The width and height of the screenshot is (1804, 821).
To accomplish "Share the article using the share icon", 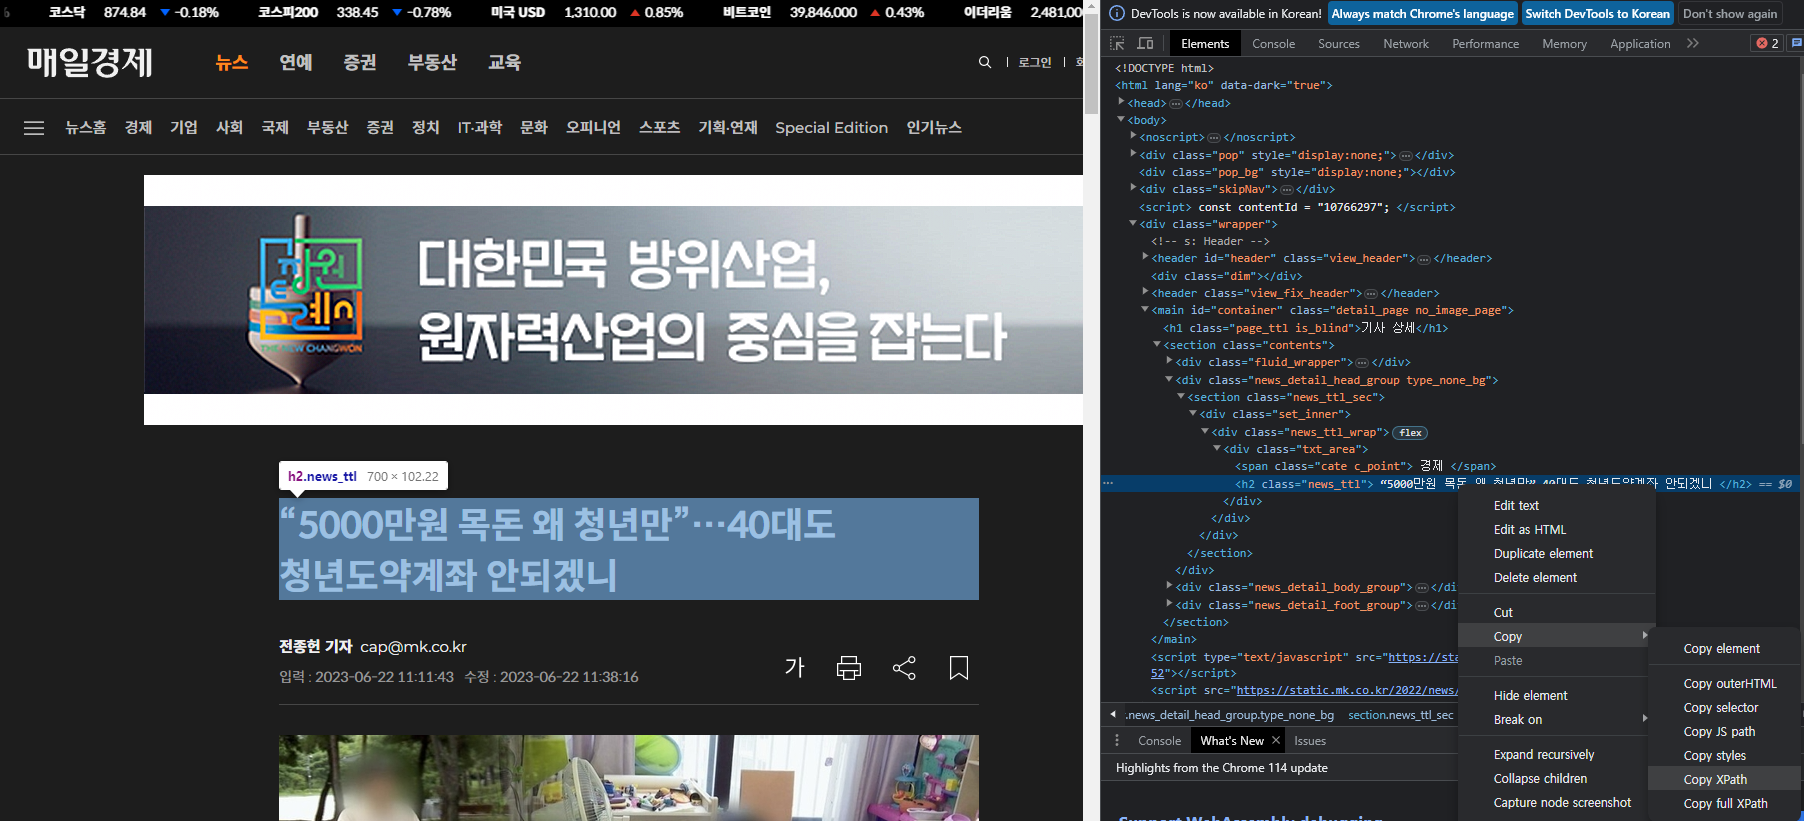I will 904,668.
